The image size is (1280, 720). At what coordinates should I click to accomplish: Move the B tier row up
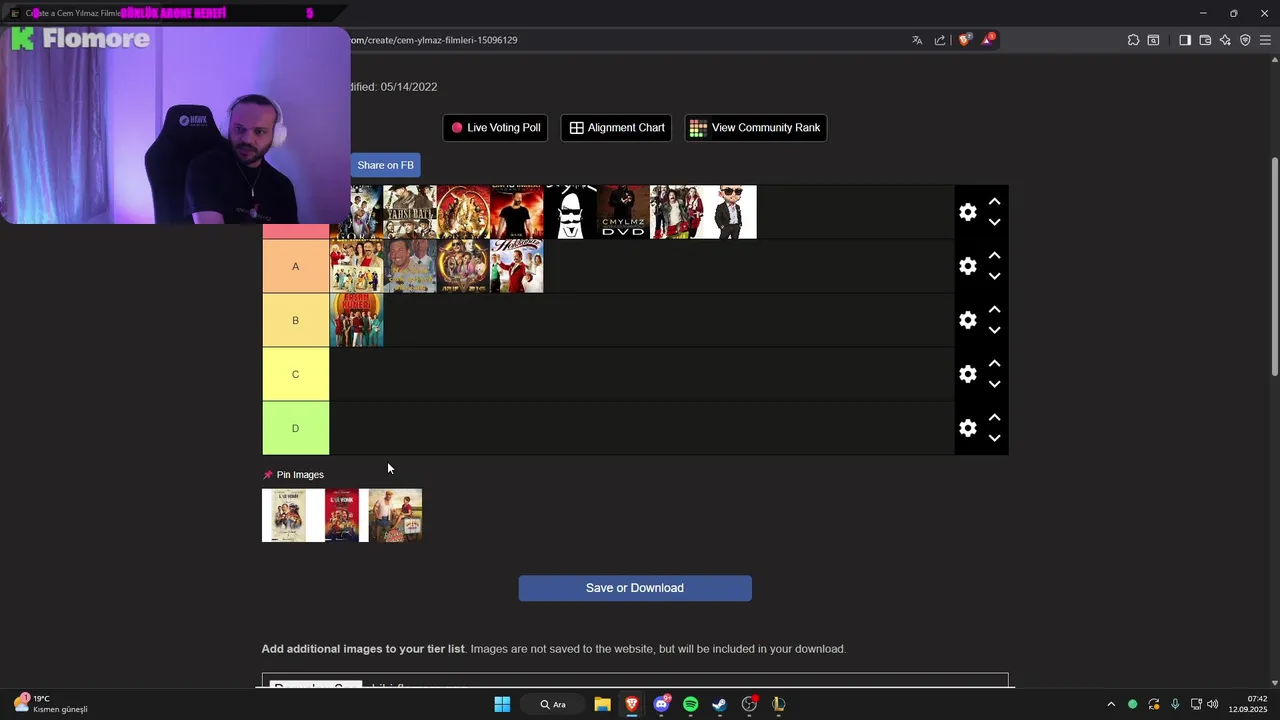point(994,309)
